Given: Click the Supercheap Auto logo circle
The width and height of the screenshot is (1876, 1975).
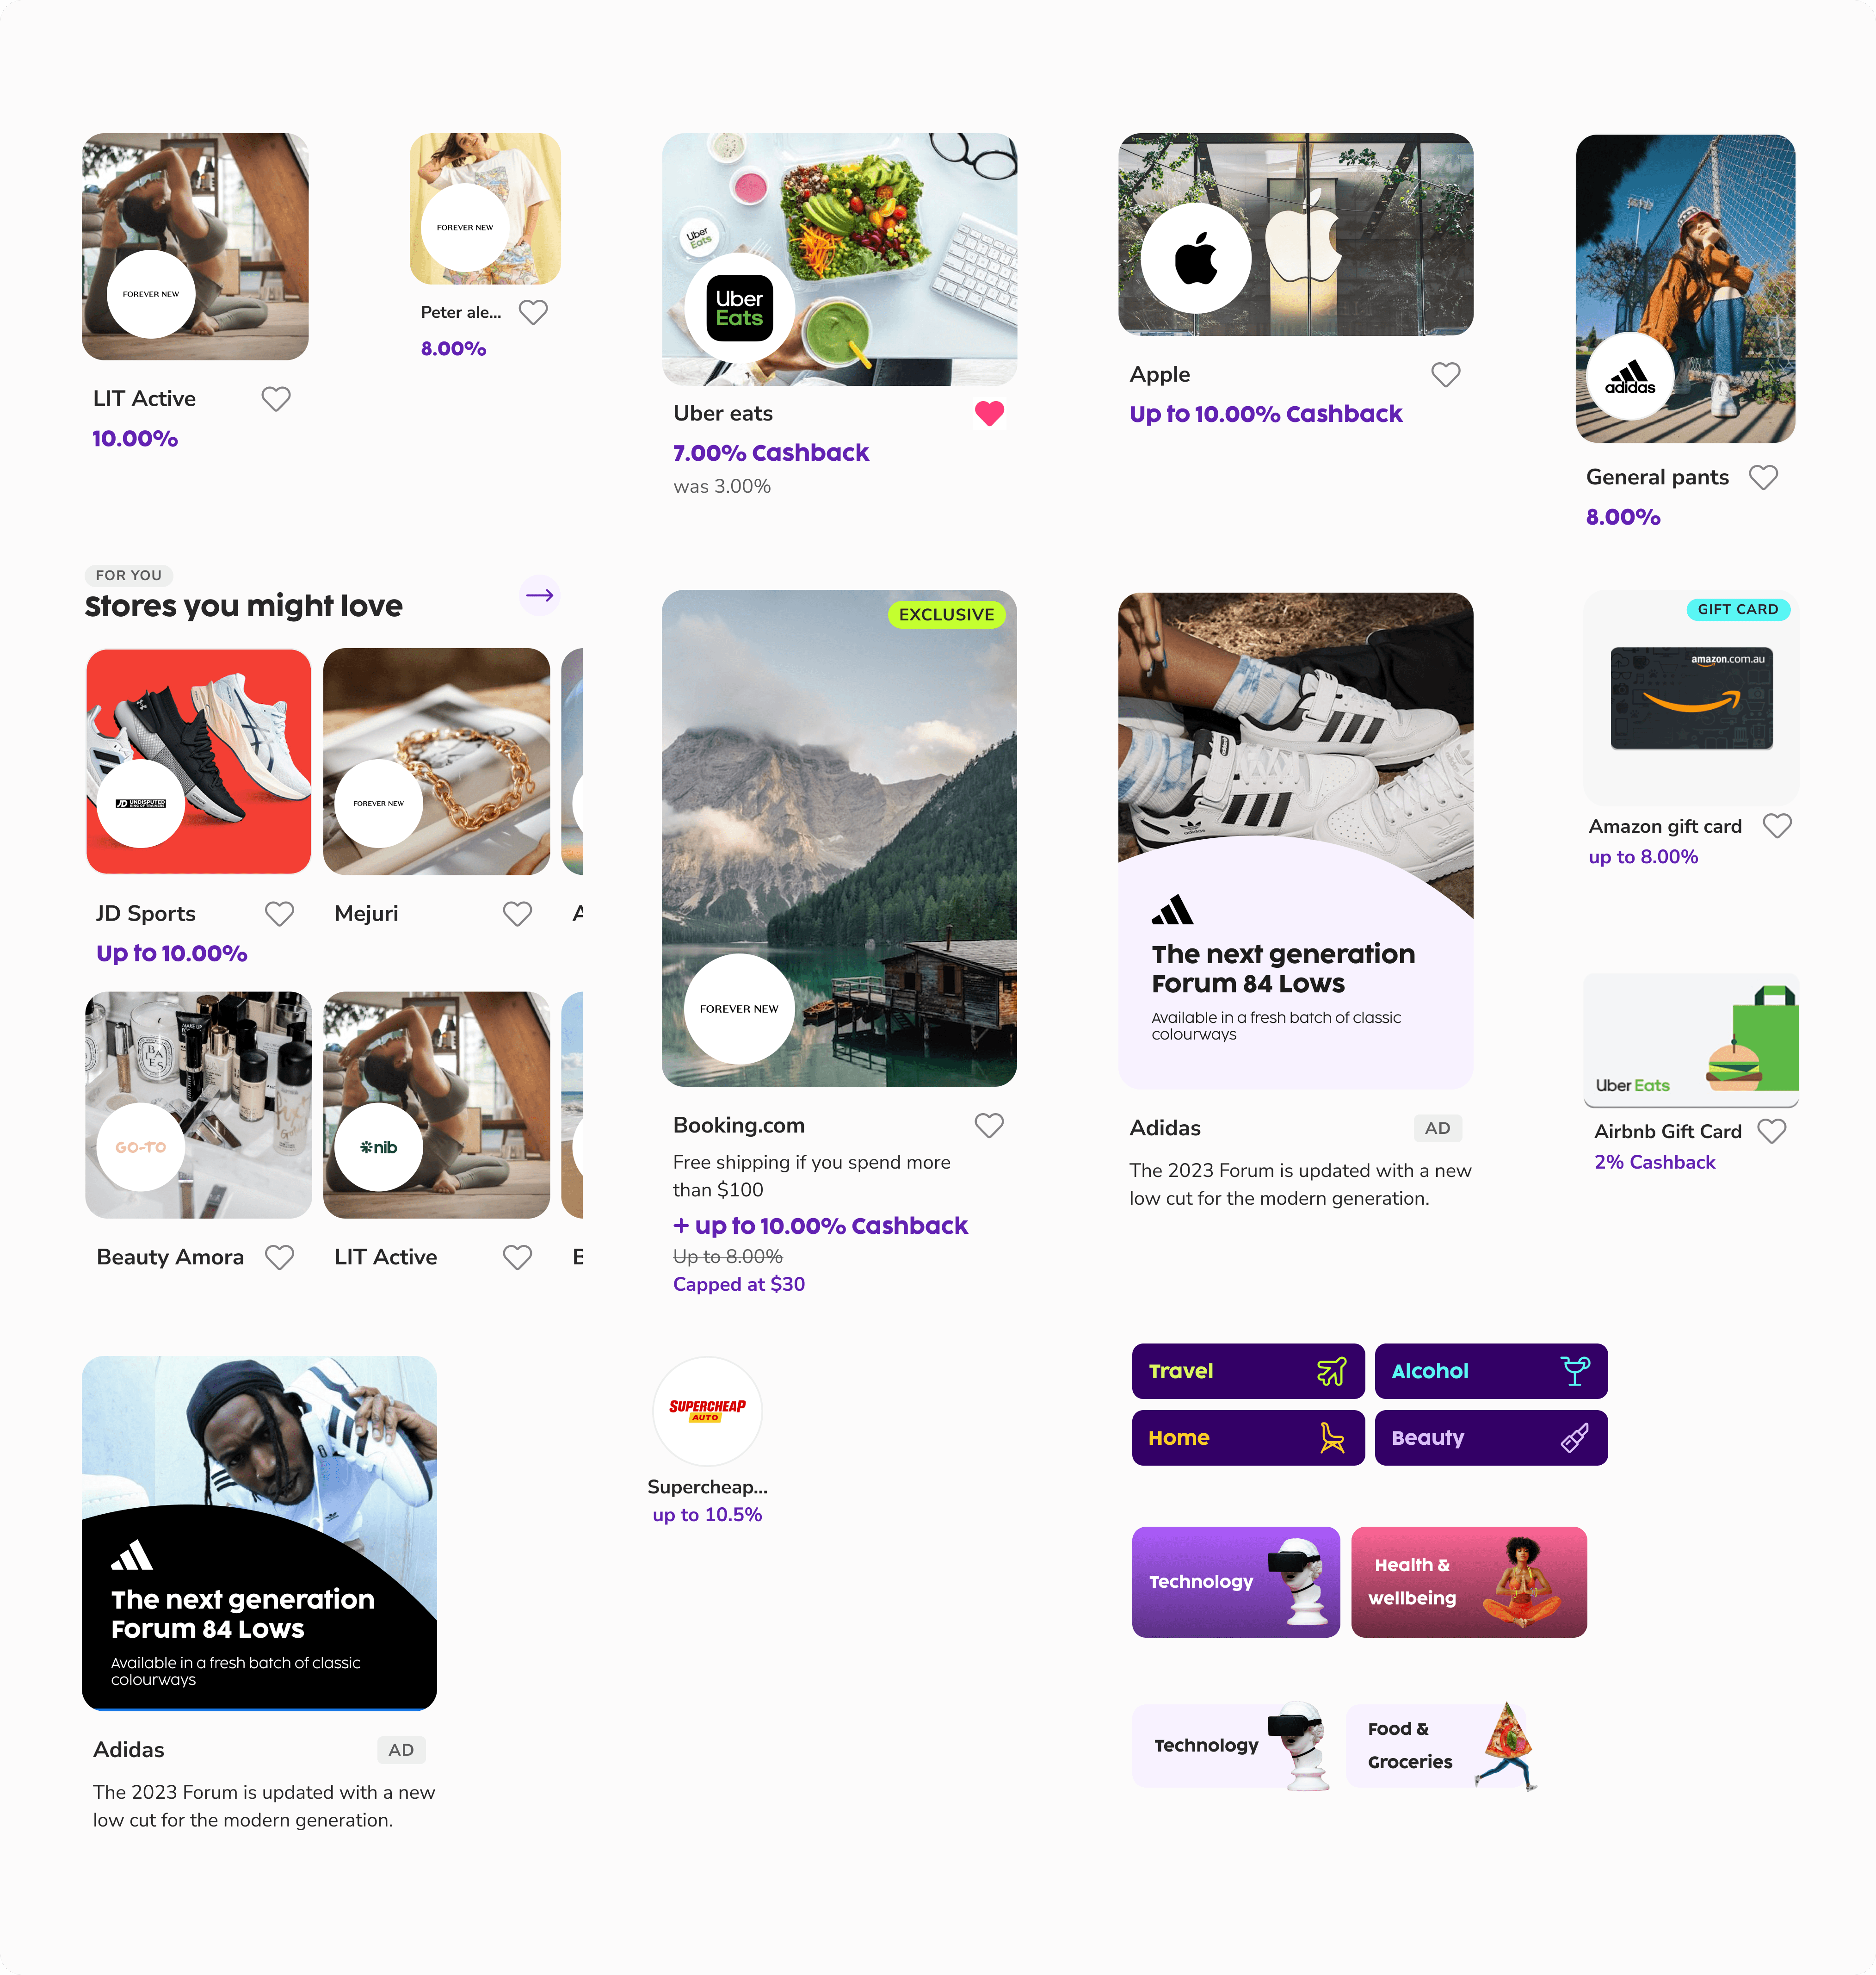Looking at the screenshot, I should [707, 1410].
